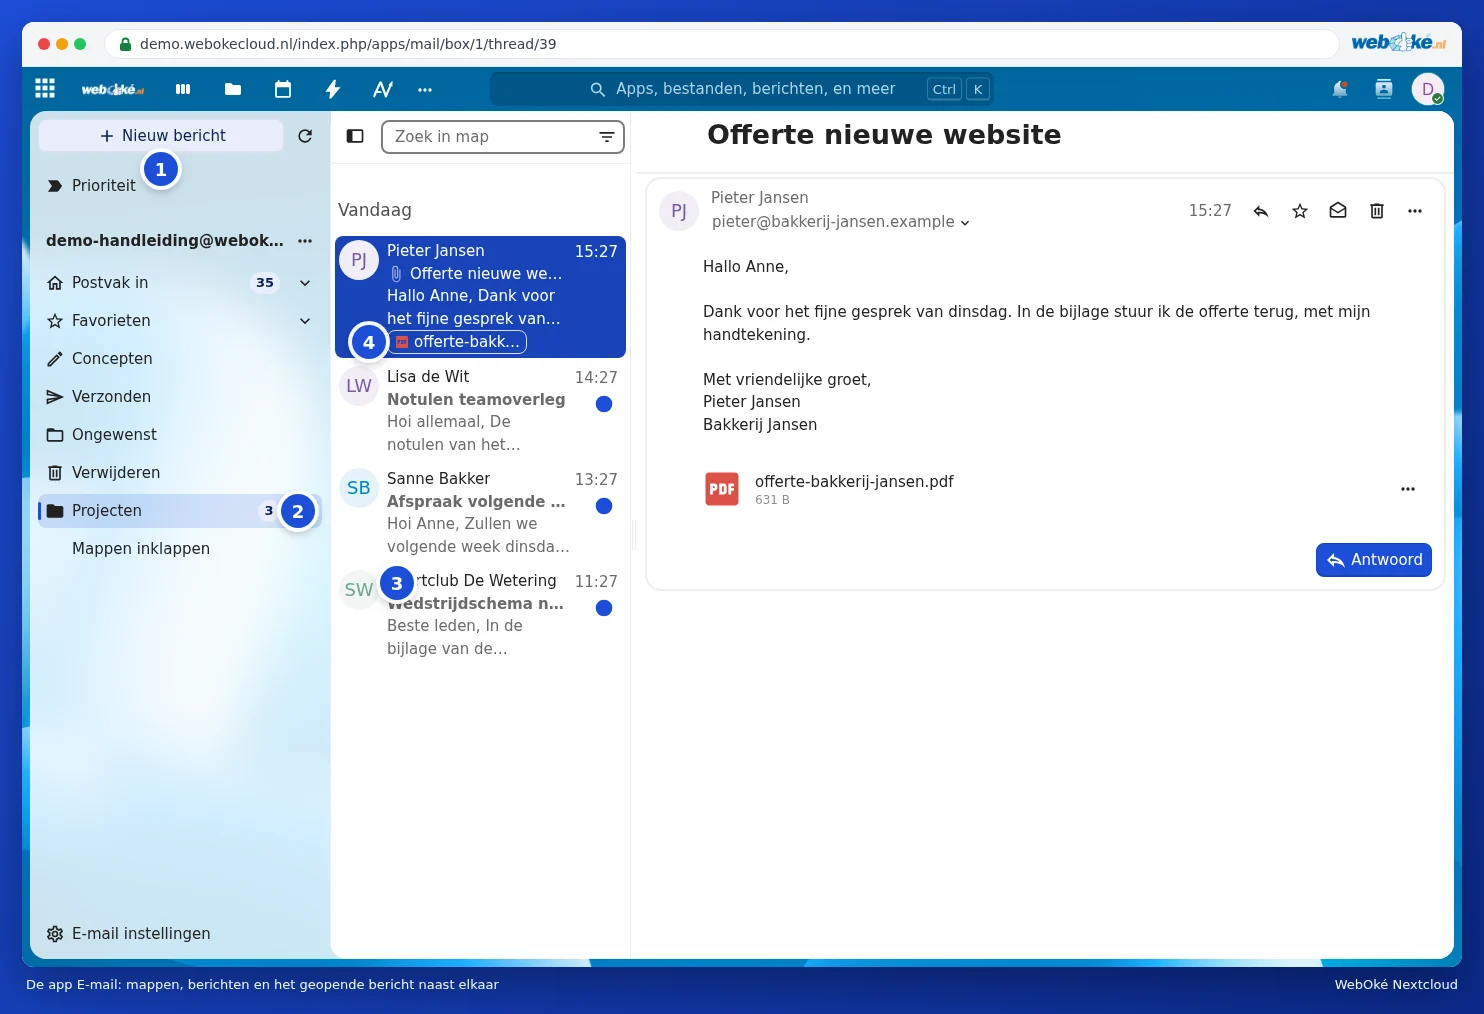Select the Verwijderen folder
The width and height of the screenshot is (1484, 1014).
pos(180,473)
